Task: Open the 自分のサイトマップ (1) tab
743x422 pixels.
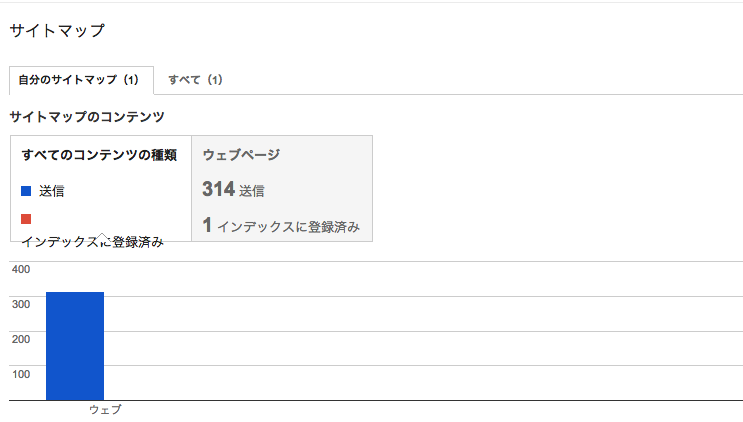Action: click(82, 80)
